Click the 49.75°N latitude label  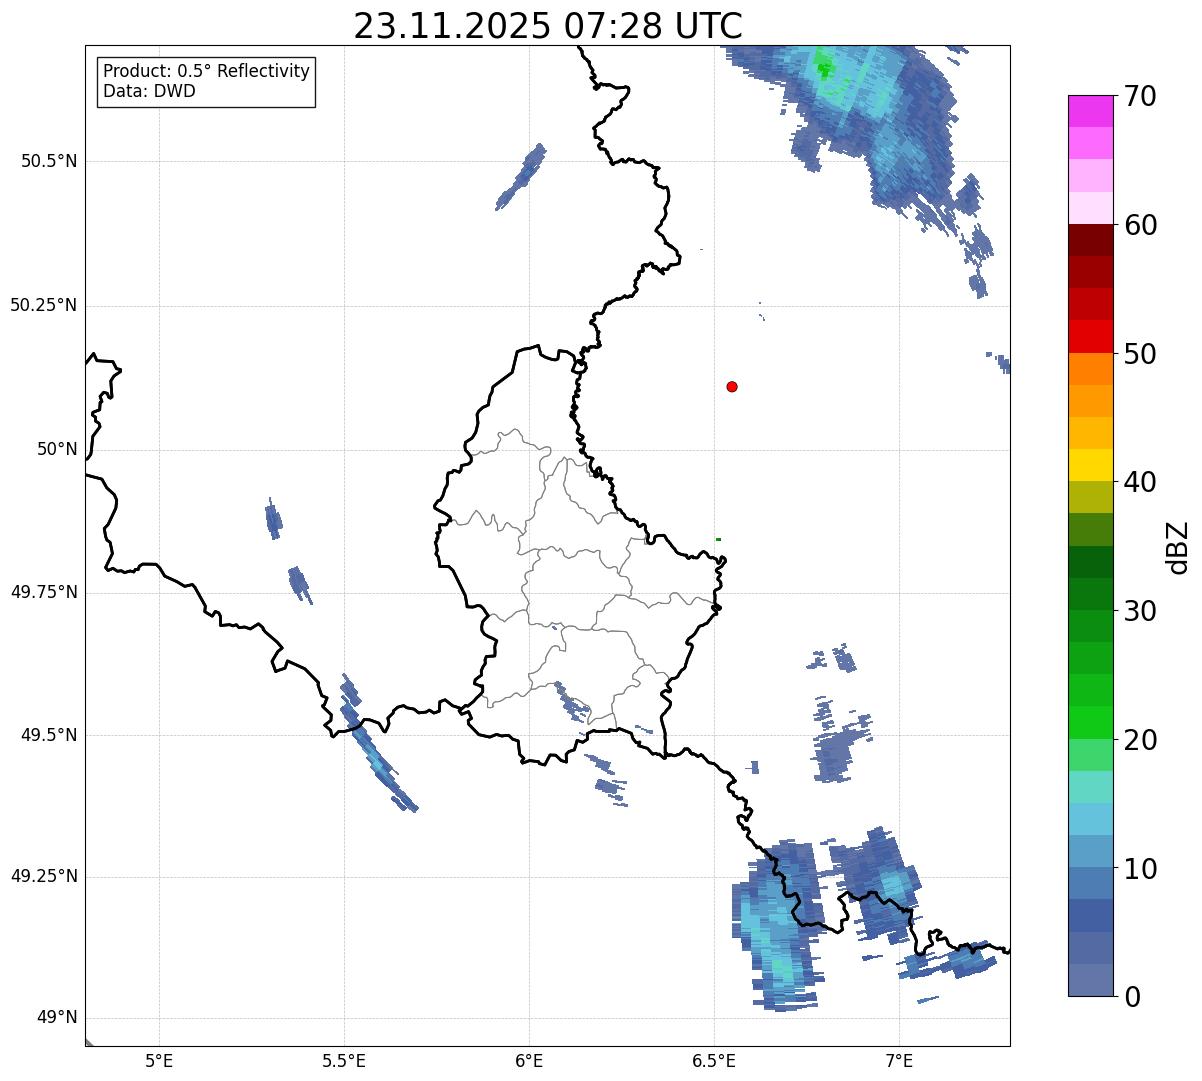(44, 592)
